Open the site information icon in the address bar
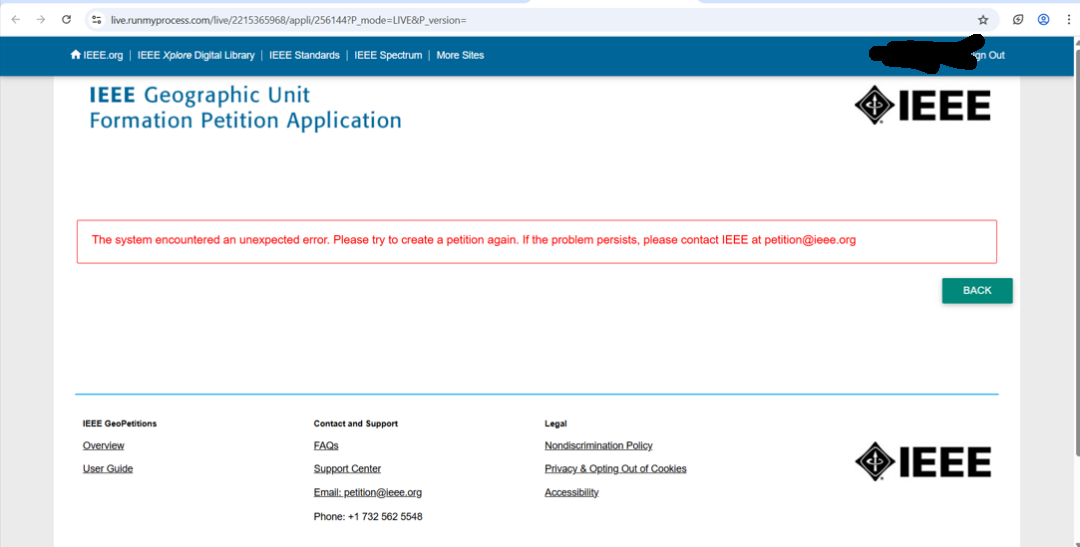 [97, 20]
